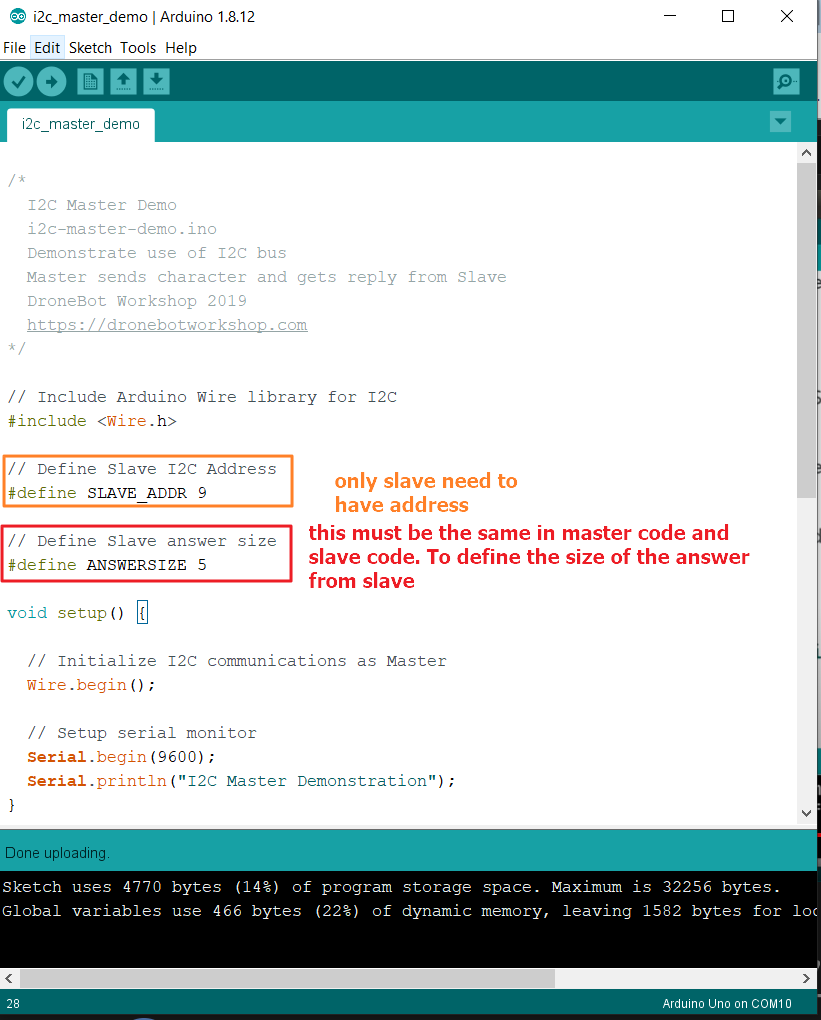Click the vertical editor scrollbar thumb
The height and width of the screenshot is (1020, 821).
806,330
